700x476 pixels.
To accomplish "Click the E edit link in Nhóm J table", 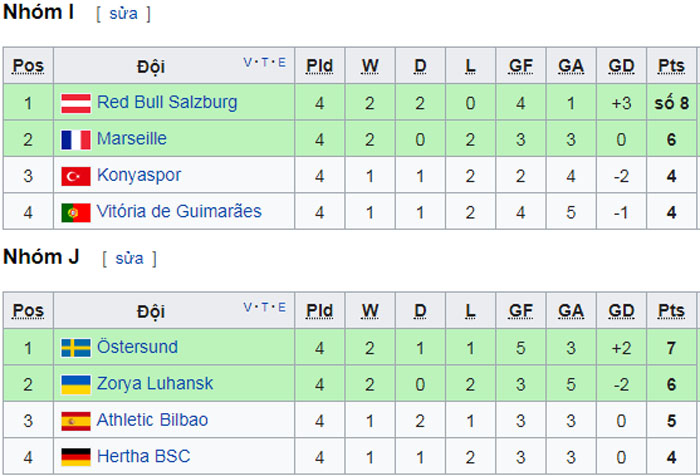I will pos(282,307).
